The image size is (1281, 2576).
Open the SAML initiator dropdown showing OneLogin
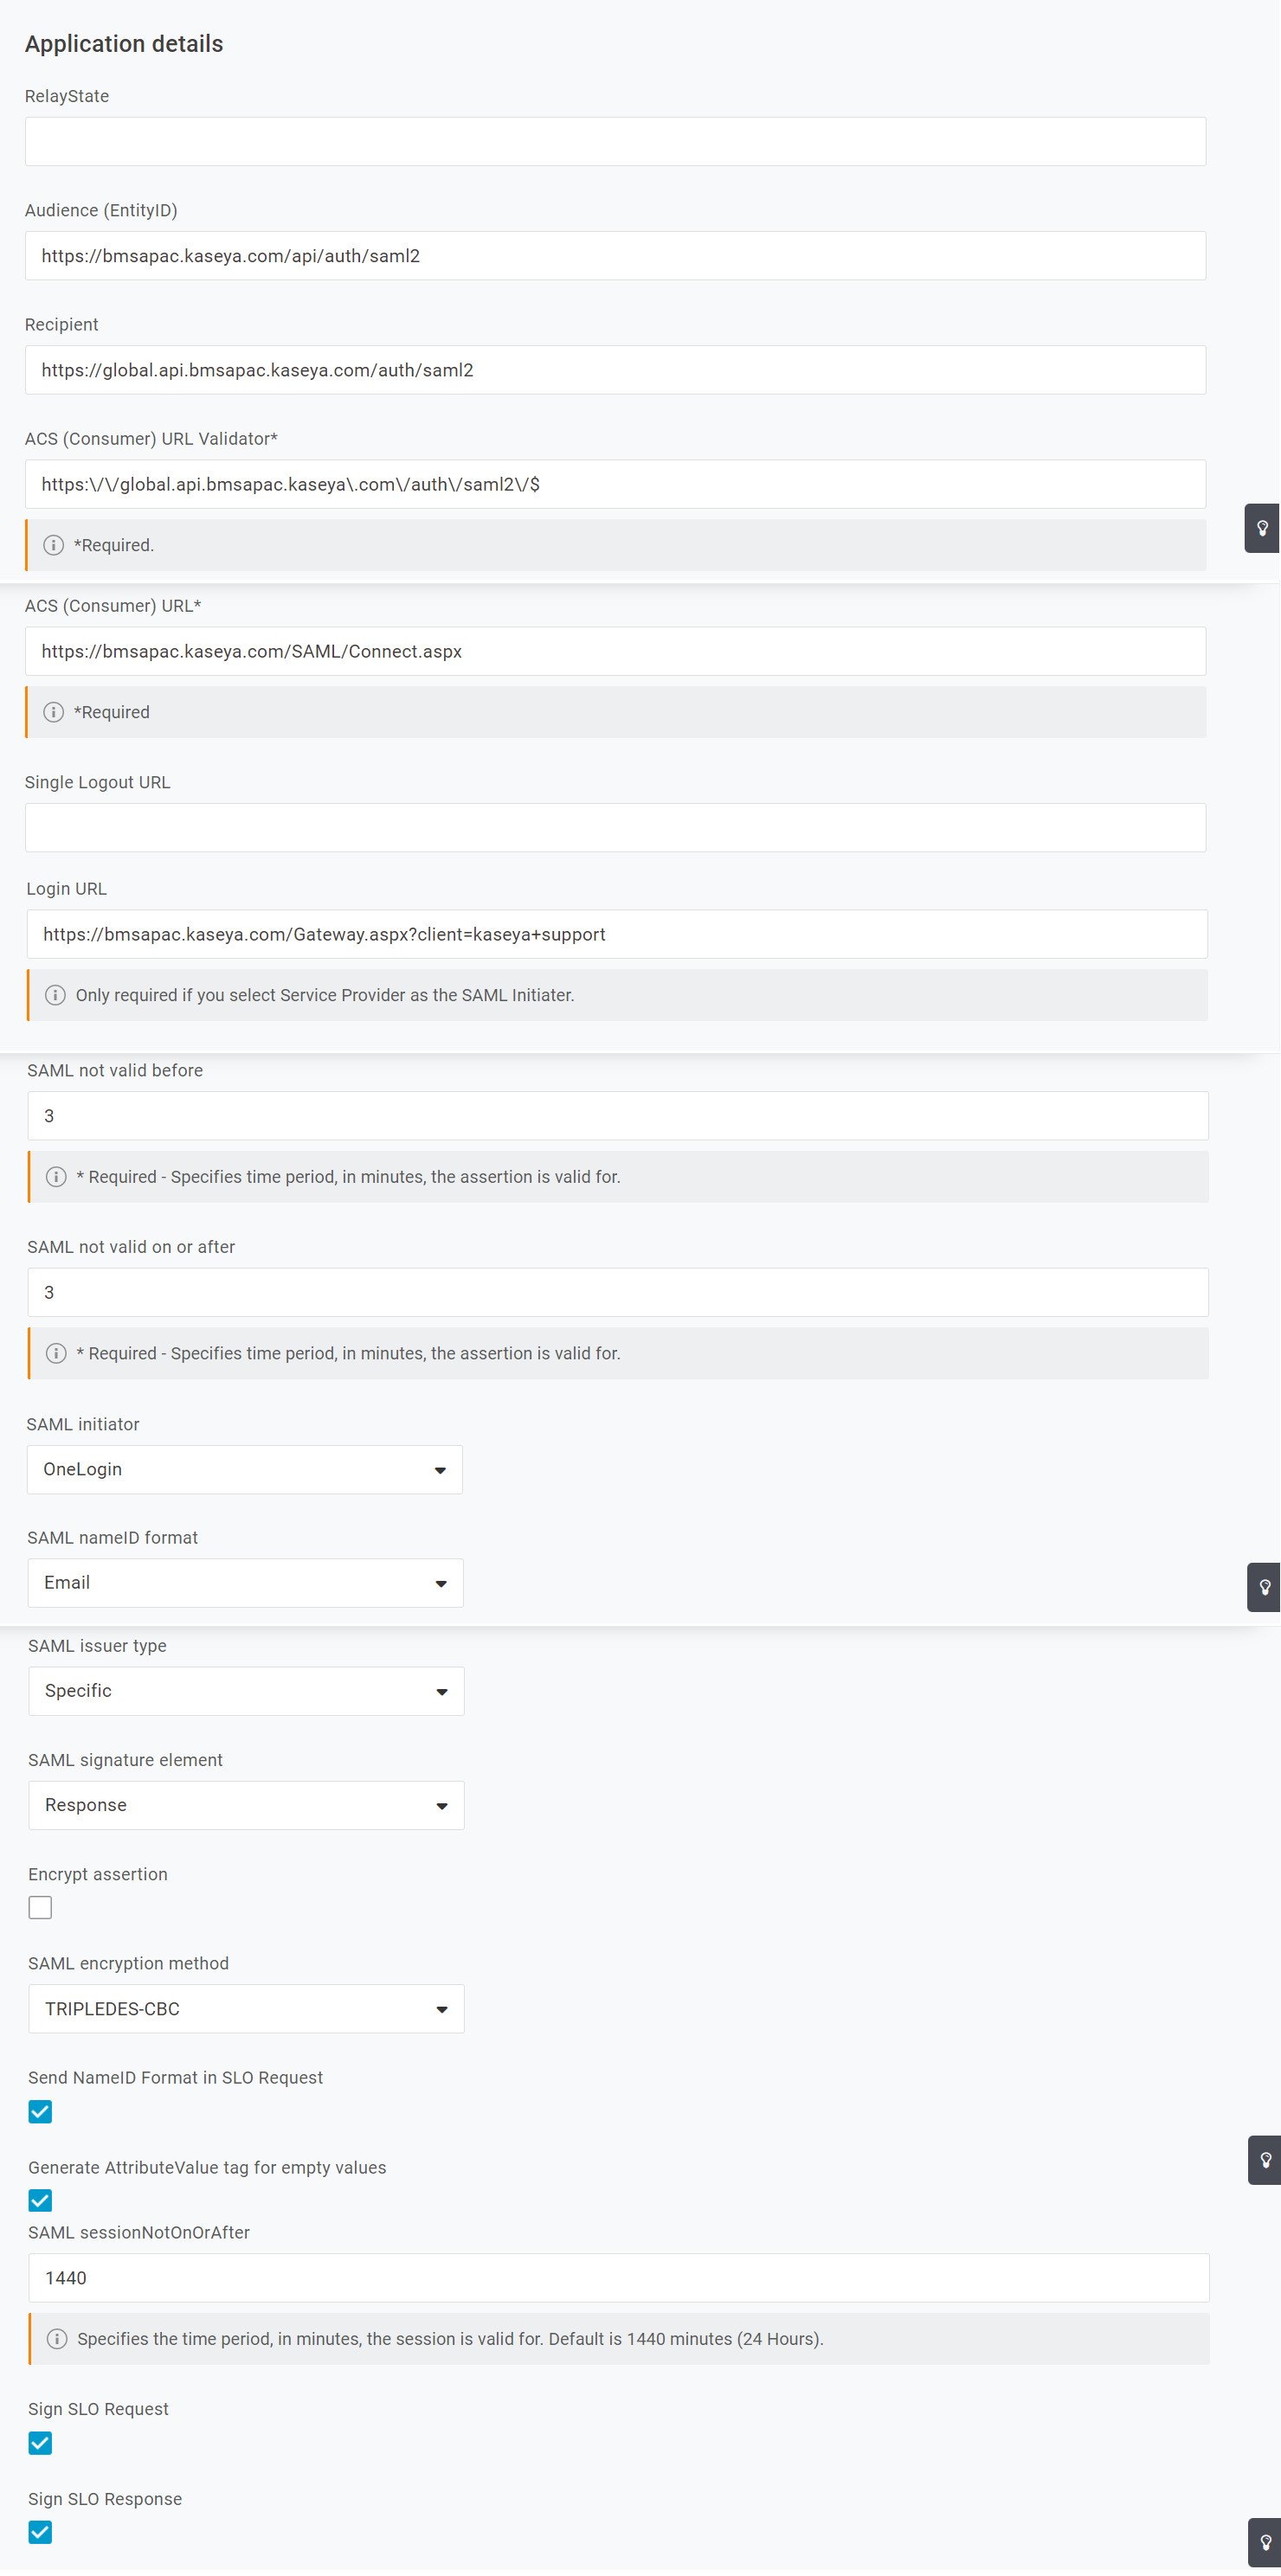[x=245, y=1470]
